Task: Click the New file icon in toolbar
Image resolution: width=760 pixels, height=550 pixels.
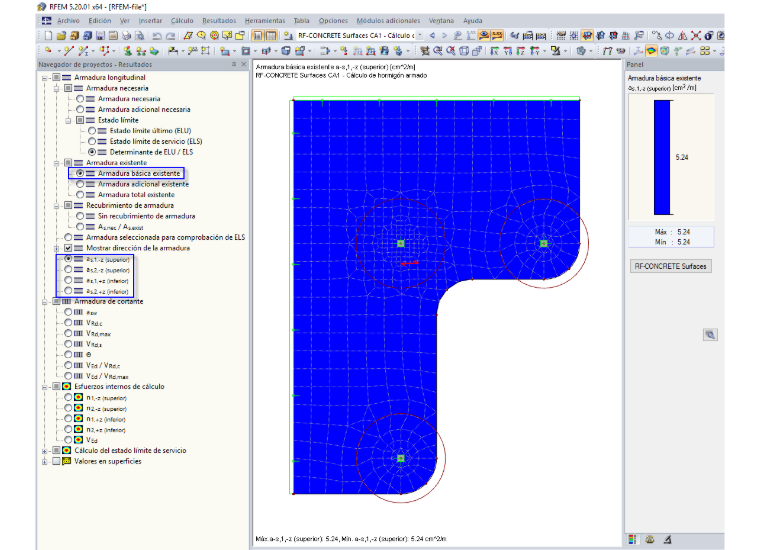Action: [x=48, y=36]
